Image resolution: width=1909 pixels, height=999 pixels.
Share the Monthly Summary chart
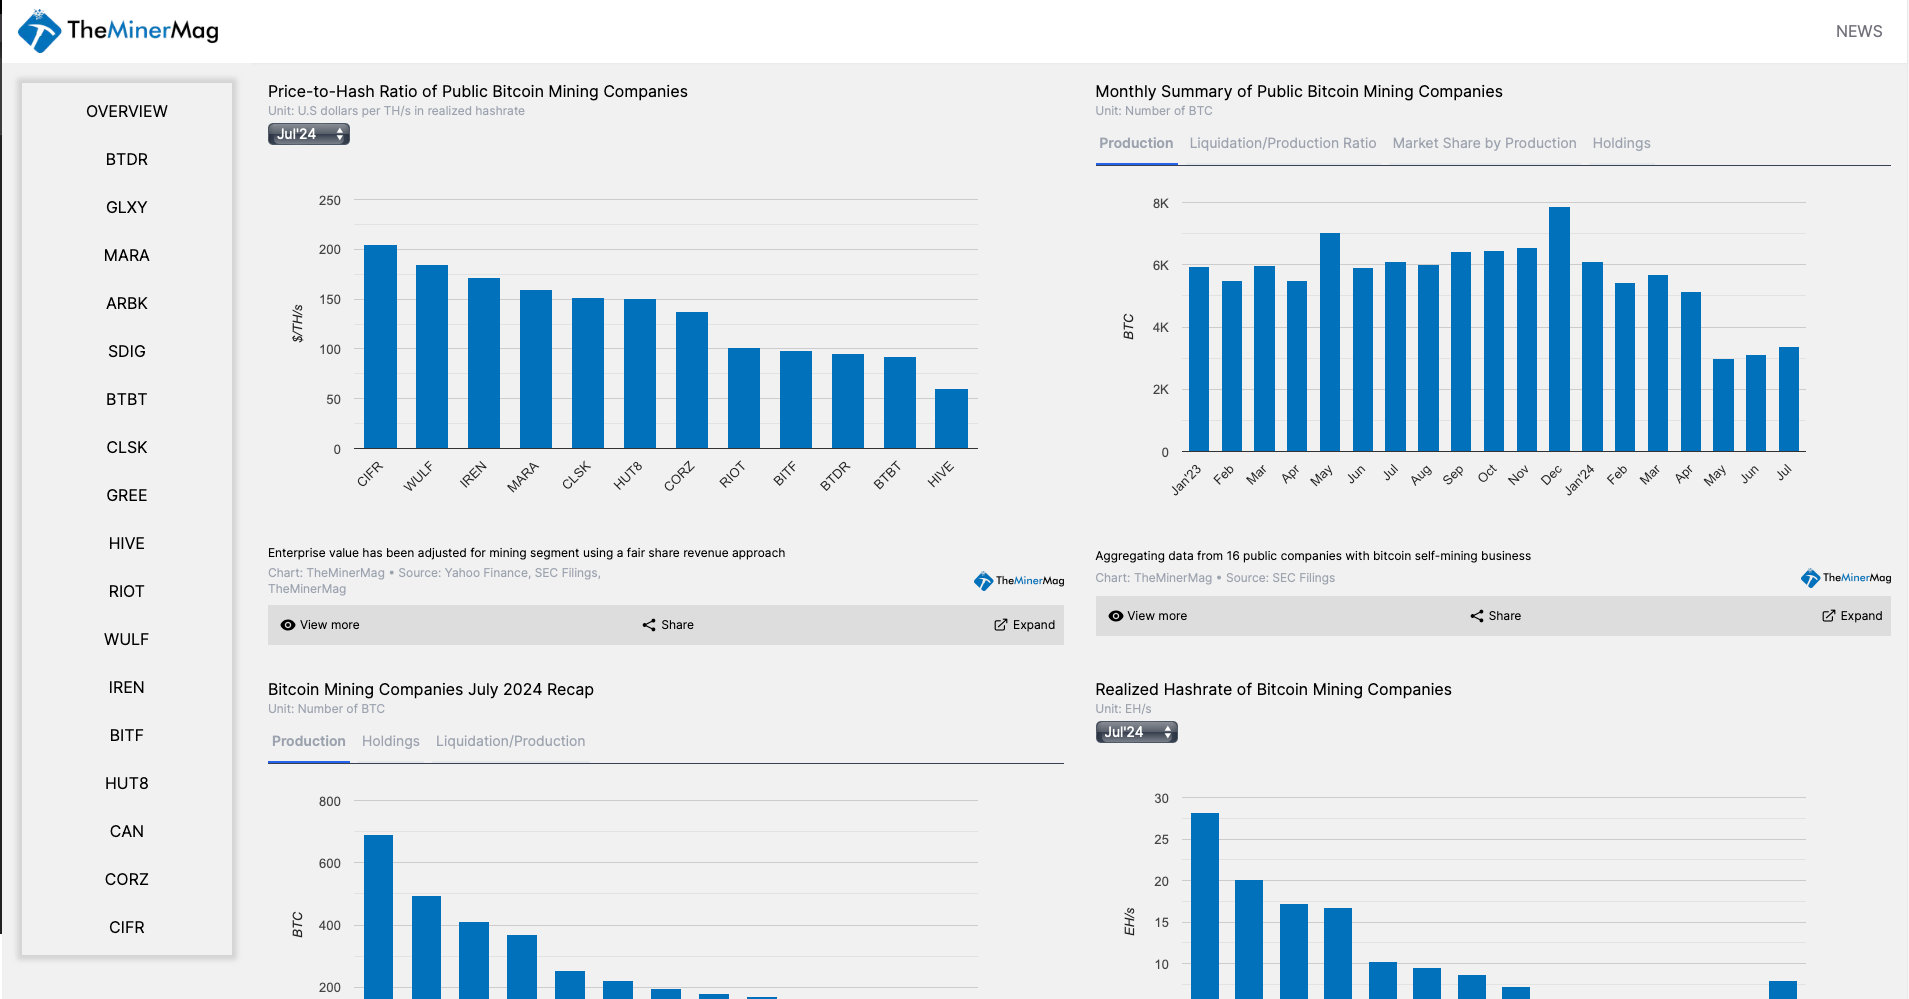[1495, 615]
